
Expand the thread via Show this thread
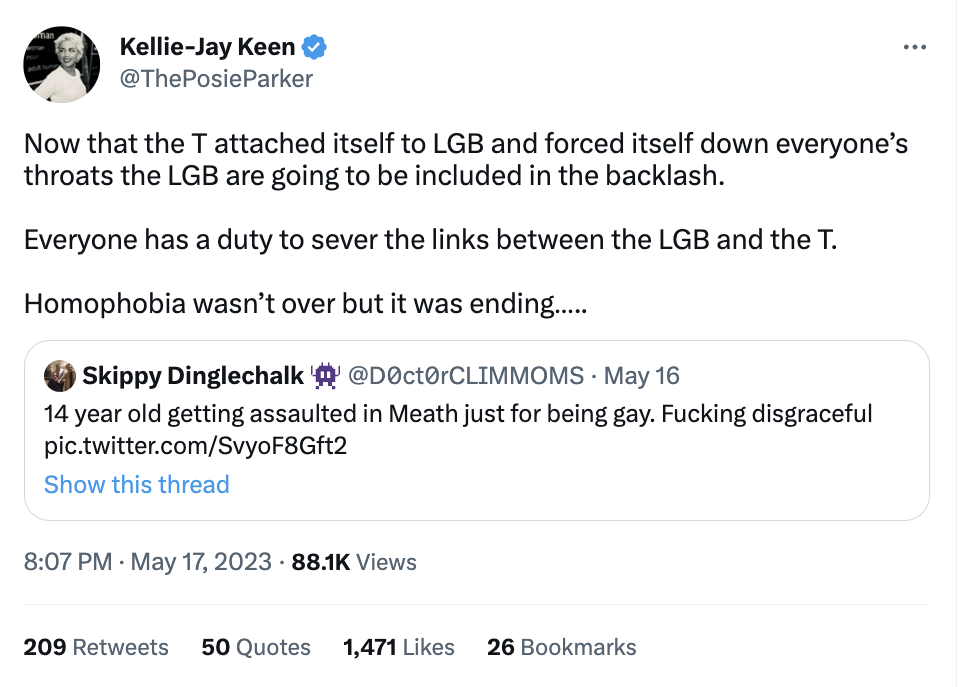pyautogui.click(x=137, y=485)
